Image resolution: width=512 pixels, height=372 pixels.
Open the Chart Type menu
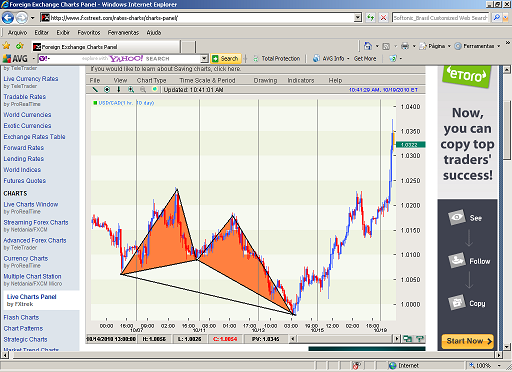[151, 80]
